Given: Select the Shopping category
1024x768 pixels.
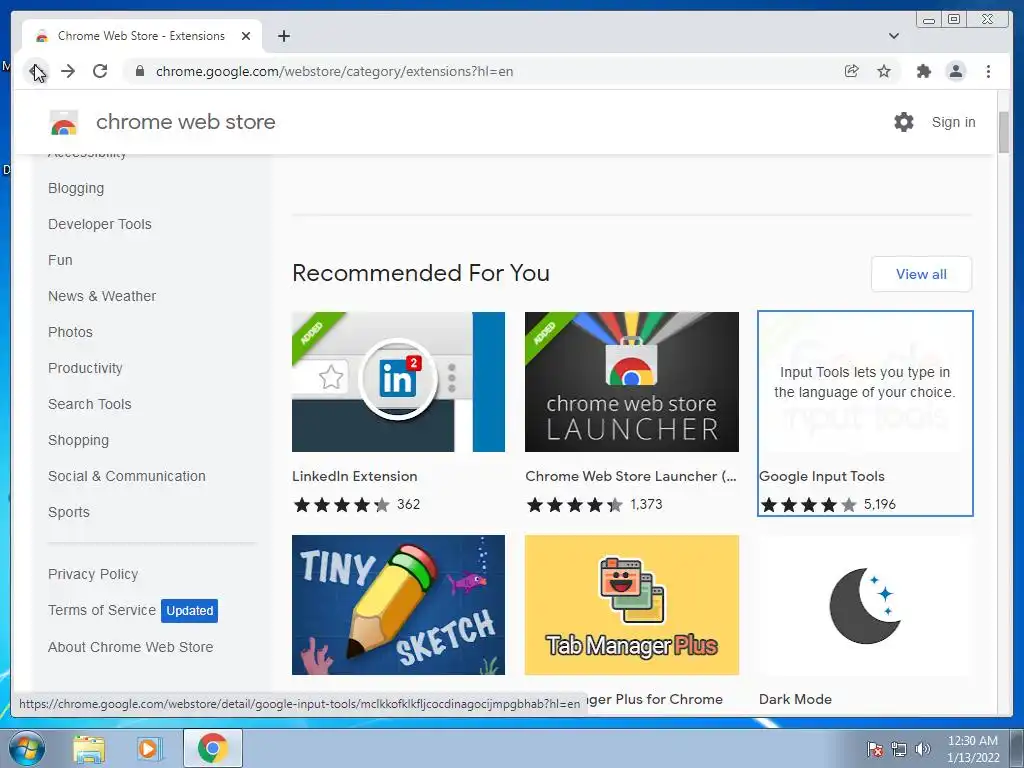Looking at the screenshot, I should tap(78, 440).
